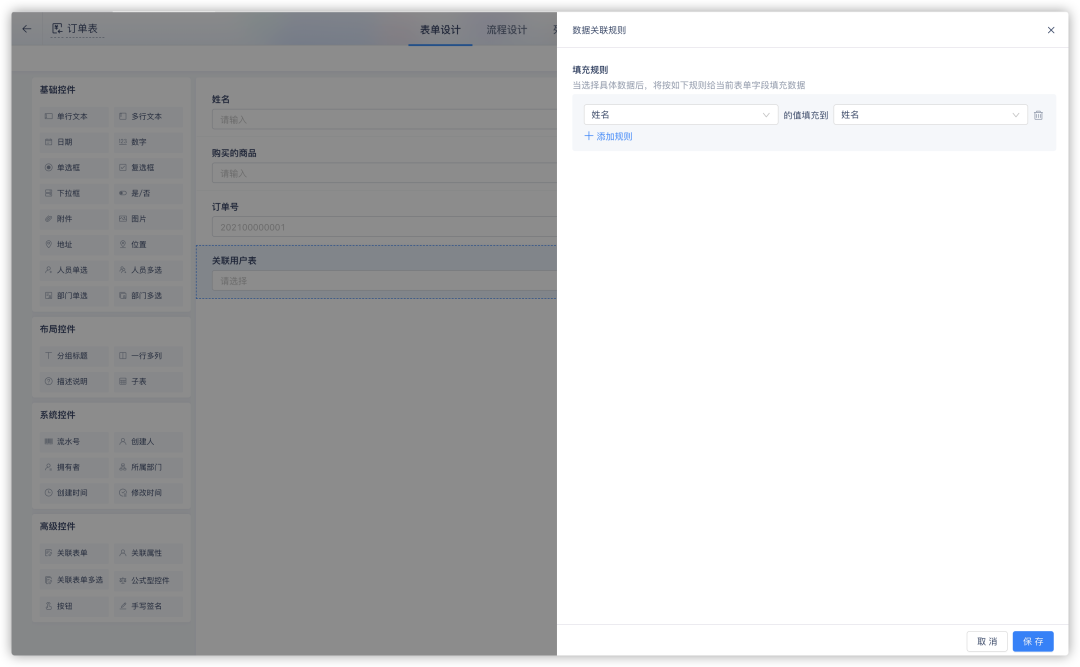Select the 描述说明 layout control
1080x667 pixels.
click(74, 381)
